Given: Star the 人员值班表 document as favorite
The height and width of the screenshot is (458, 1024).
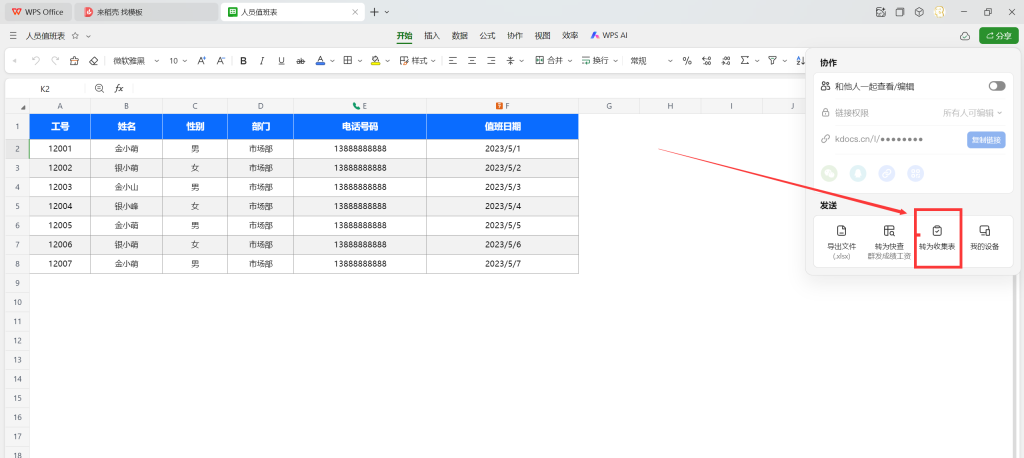Looking at the screenshot, I should (75, 35).
